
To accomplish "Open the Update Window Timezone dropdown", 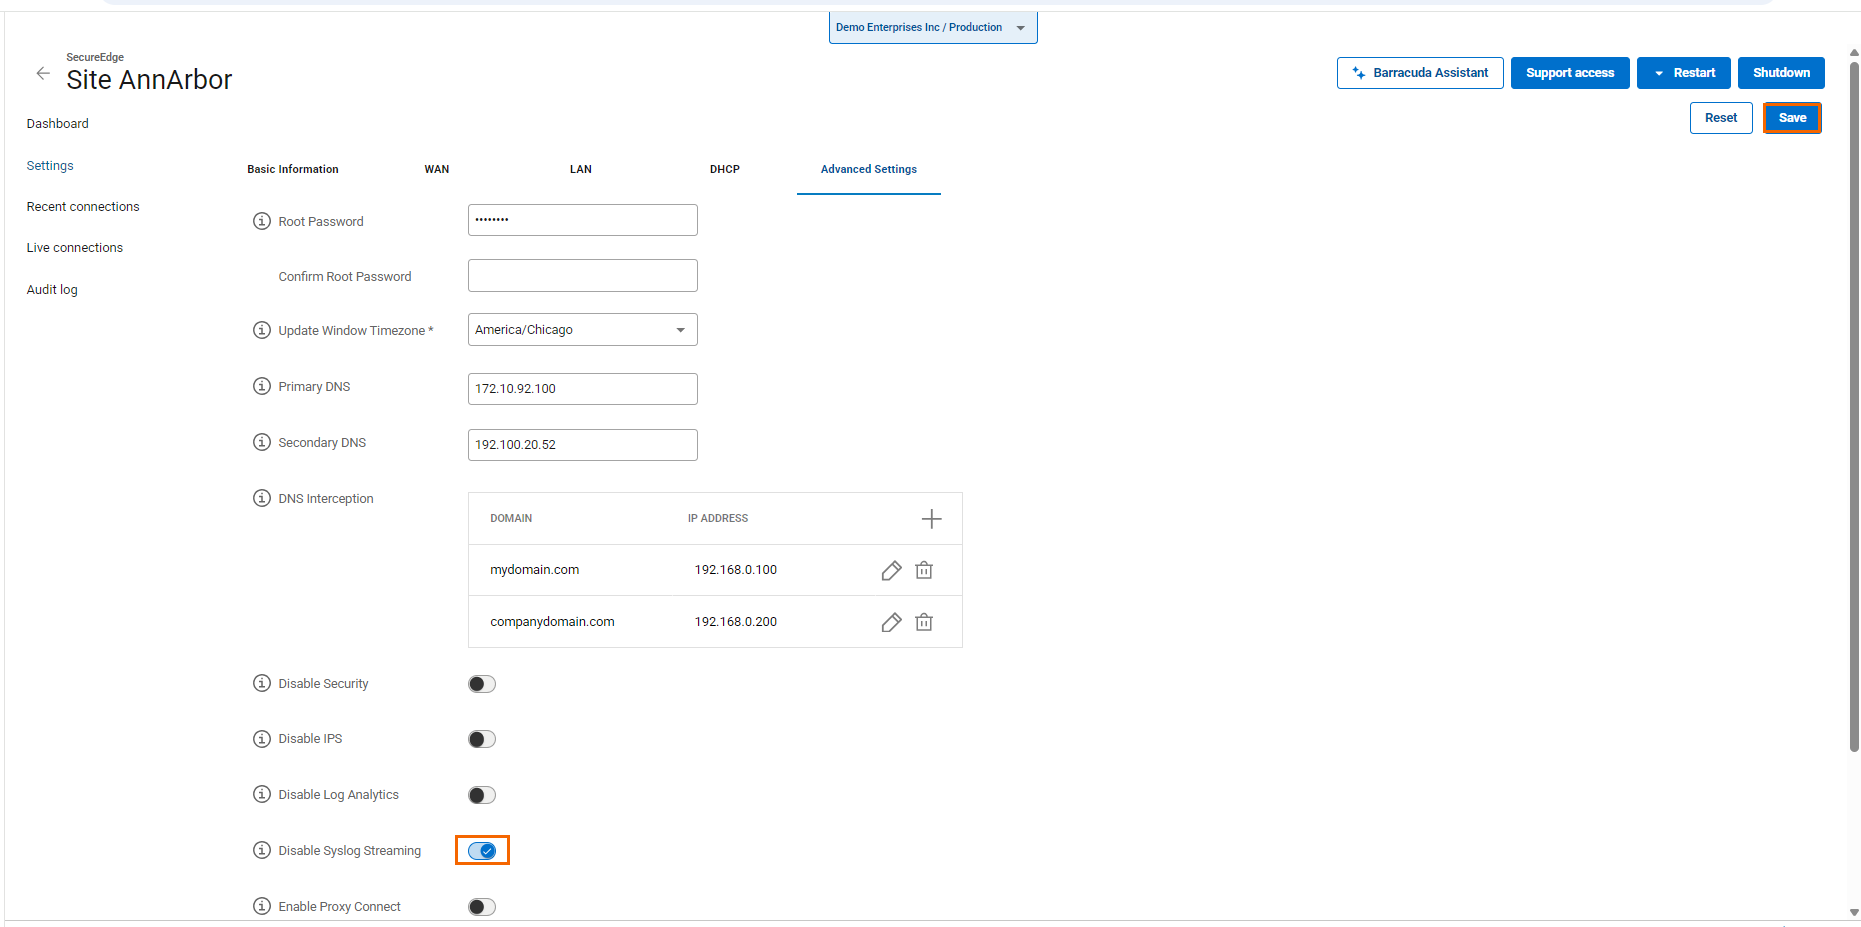I will coord(582,330).
